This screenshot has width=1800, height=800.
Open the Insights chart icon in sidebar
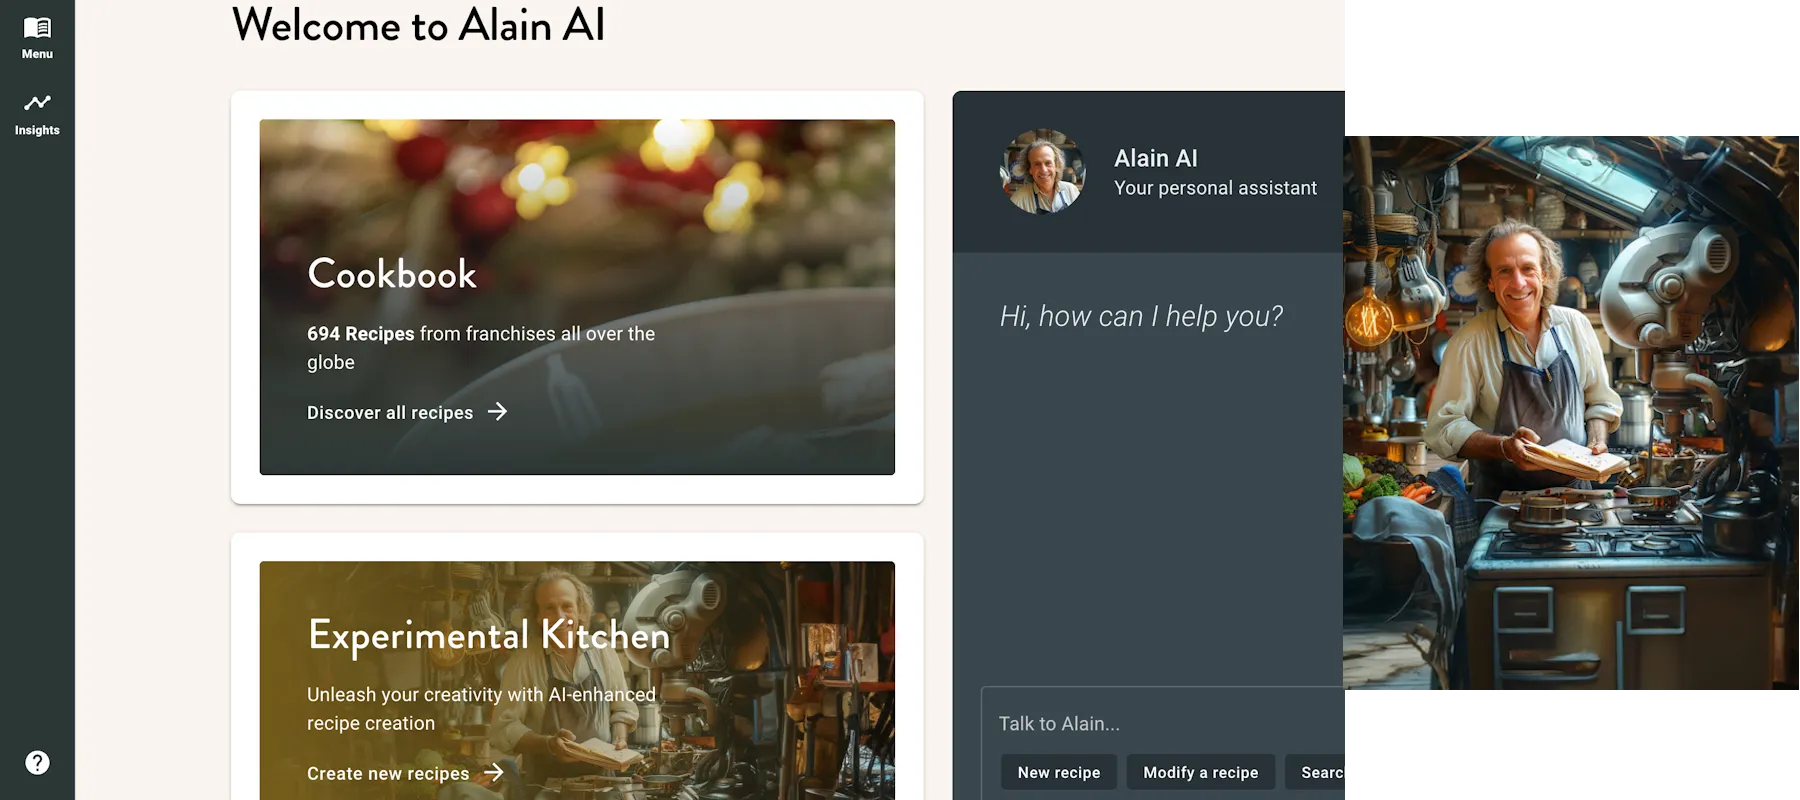(x=37, y=103)
